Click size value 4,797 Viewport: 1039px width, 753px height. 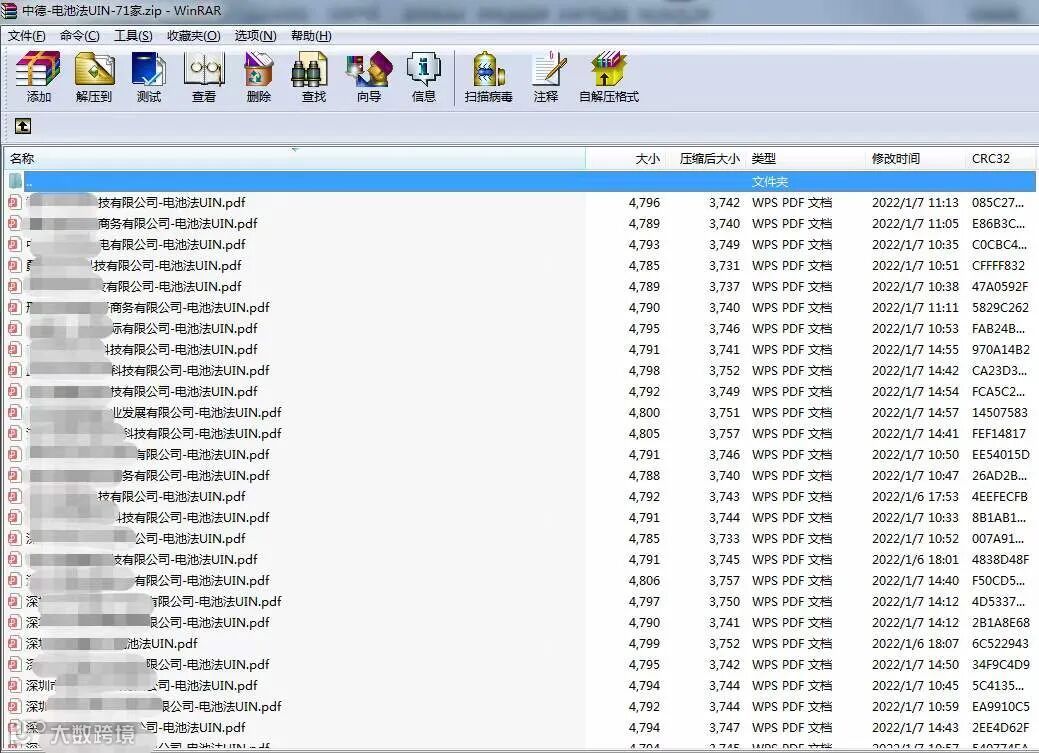(644, 602)
